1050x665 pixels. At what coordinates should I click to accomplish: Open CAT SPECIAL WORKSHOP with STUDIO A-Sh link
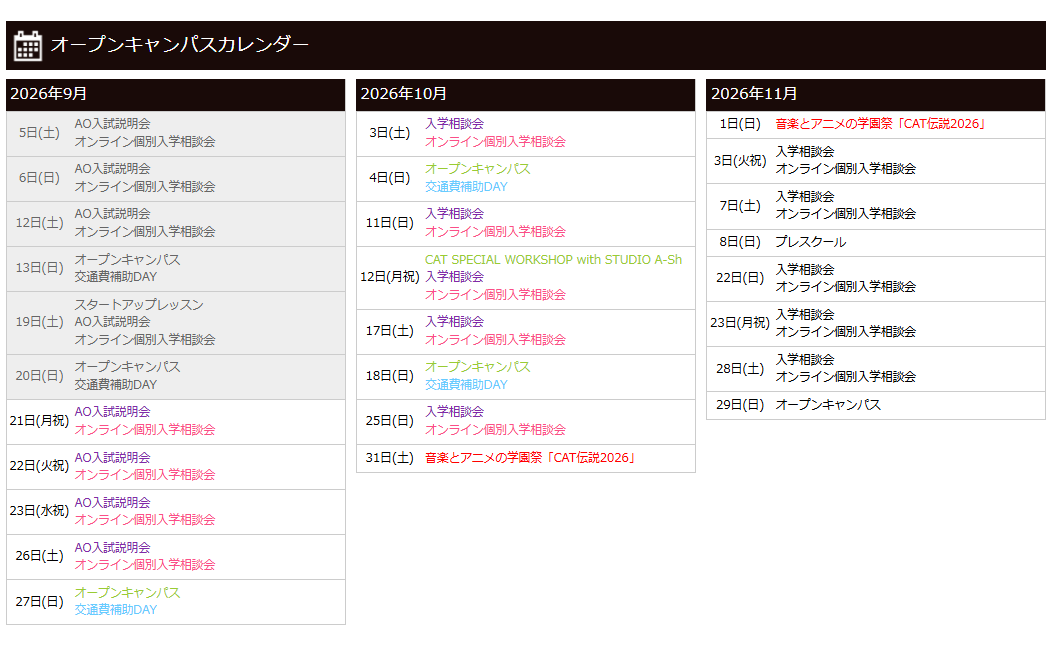pos(553,260)
